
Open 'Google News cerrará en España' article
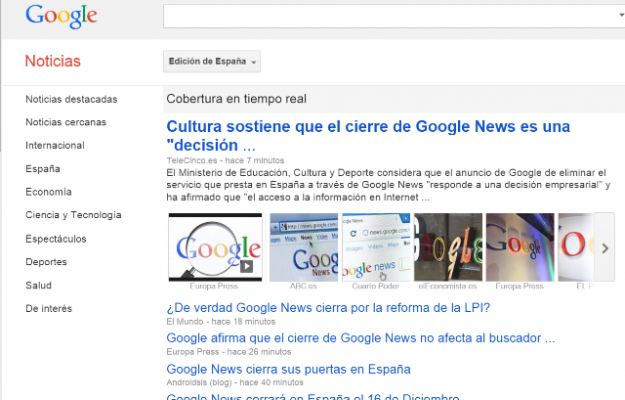coord(313,396)
